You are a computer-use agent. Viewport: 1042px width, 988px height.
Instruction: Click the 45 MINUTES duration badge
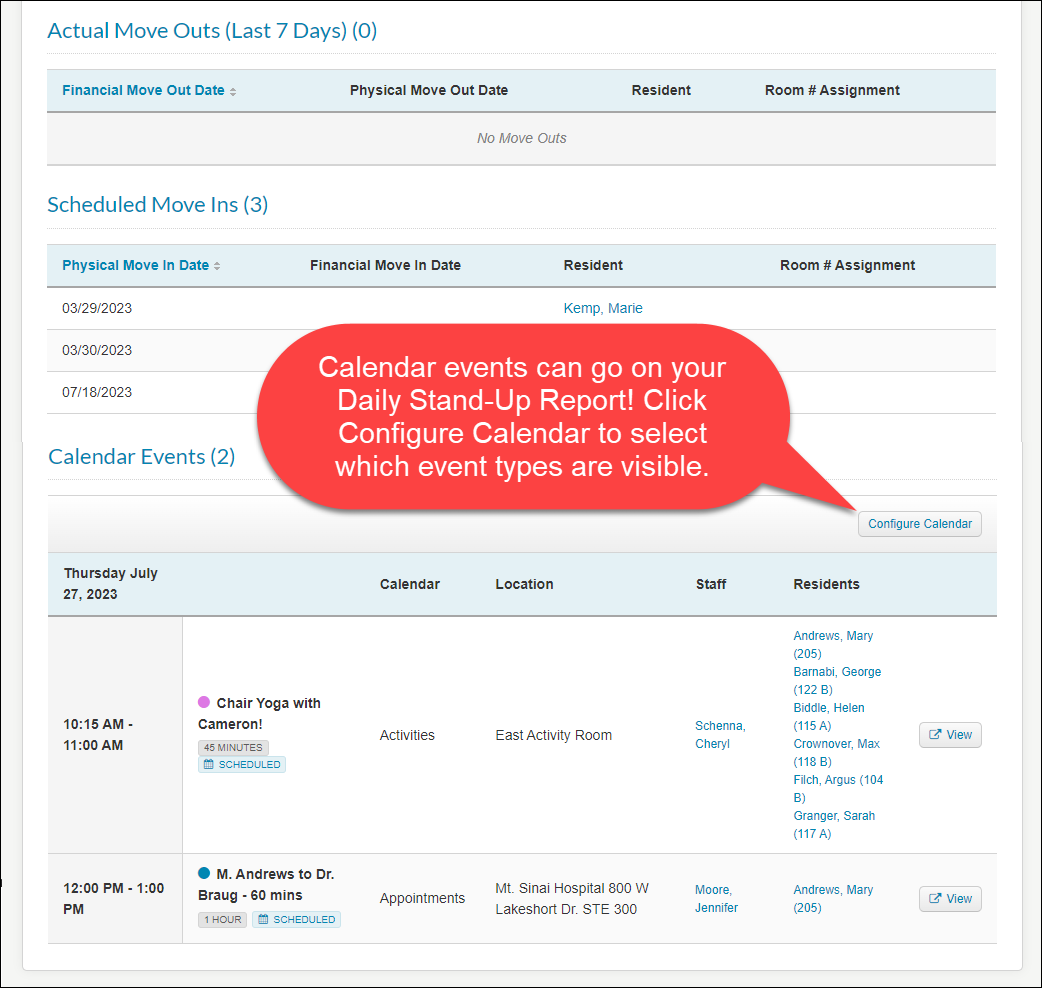(233, 748)
